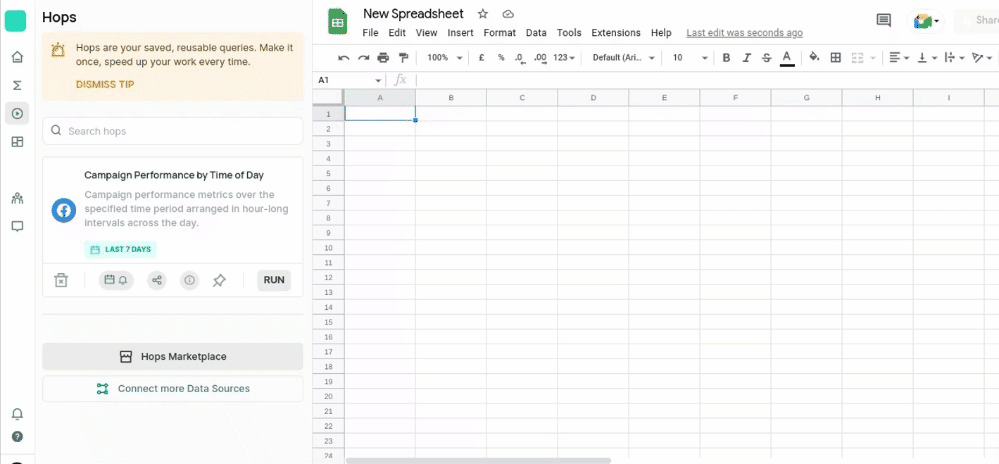999x464 pixels.
Task: Open the notifications bell in the sidebar
Action: point(17,414)
